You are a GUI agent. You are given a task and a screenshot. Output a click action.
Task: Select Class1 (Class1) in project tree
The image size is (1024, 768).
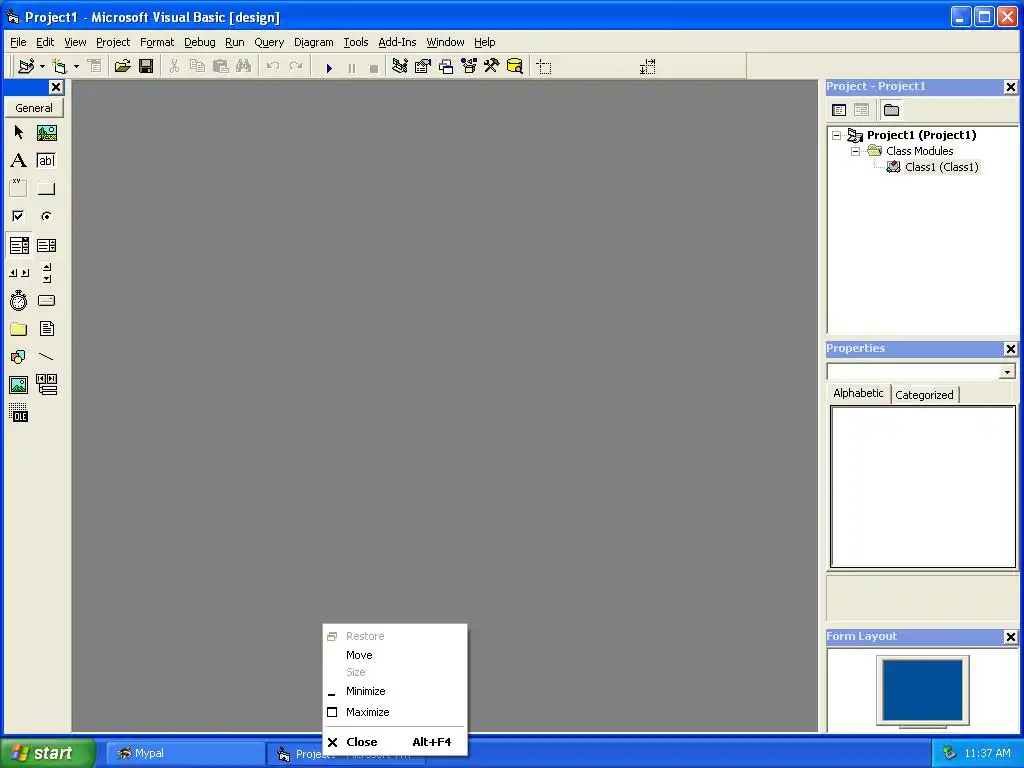point(942,167)
